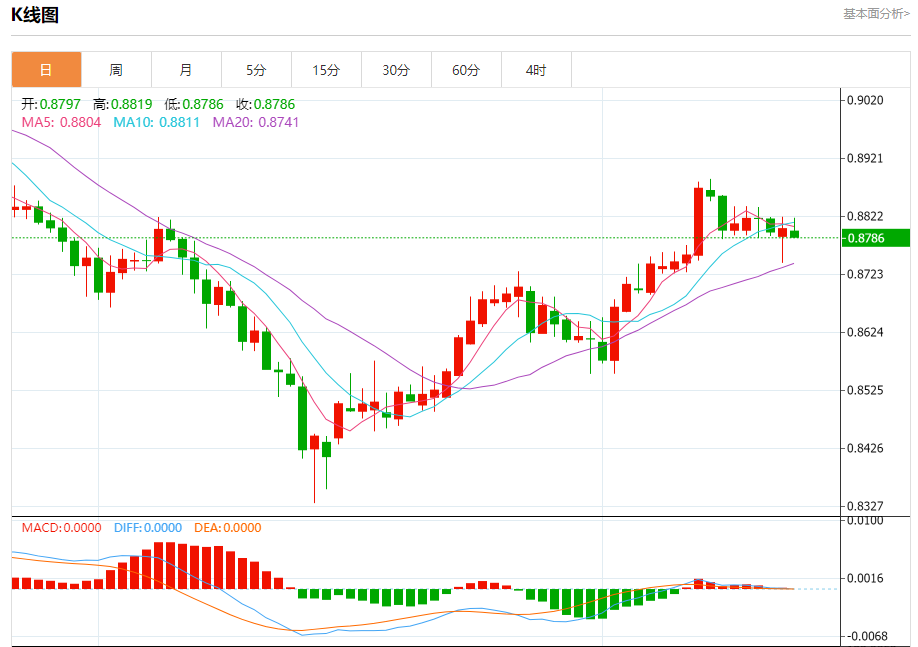Switch to the 周 weekly tab
918x647 pixels.
(116, 70)
